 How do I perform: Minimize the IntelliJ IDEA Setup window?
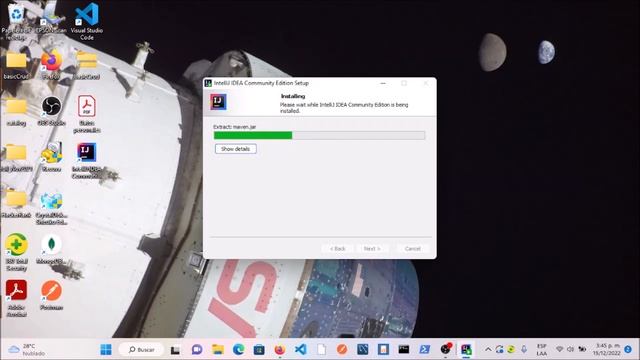click(x=383, y=83)
